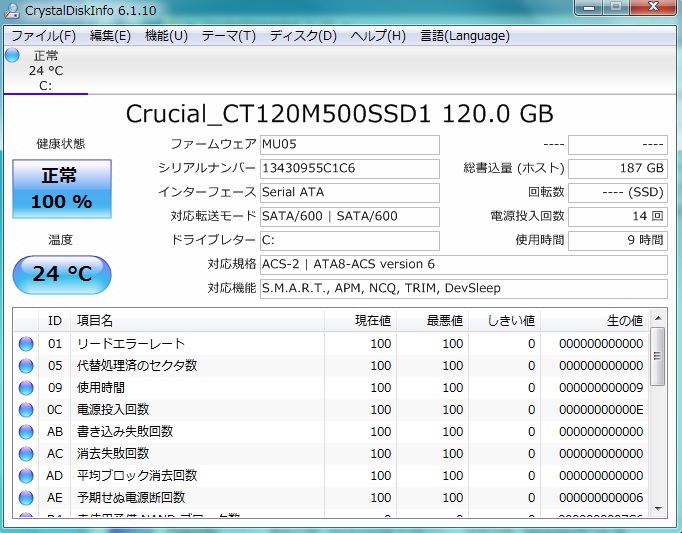Click the 対応機能 field listing S.M.A.R.T., APM

(464, 288)
